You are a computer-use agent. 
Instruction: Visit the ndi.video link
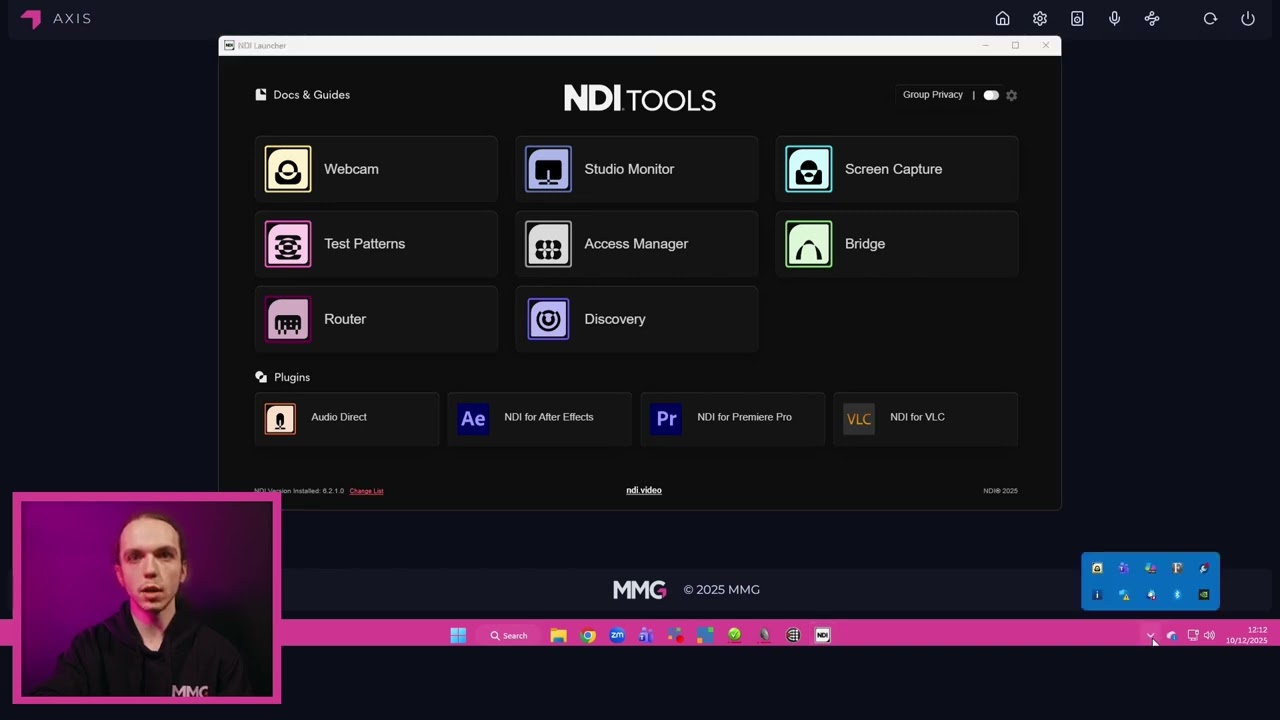click(644, 490)
